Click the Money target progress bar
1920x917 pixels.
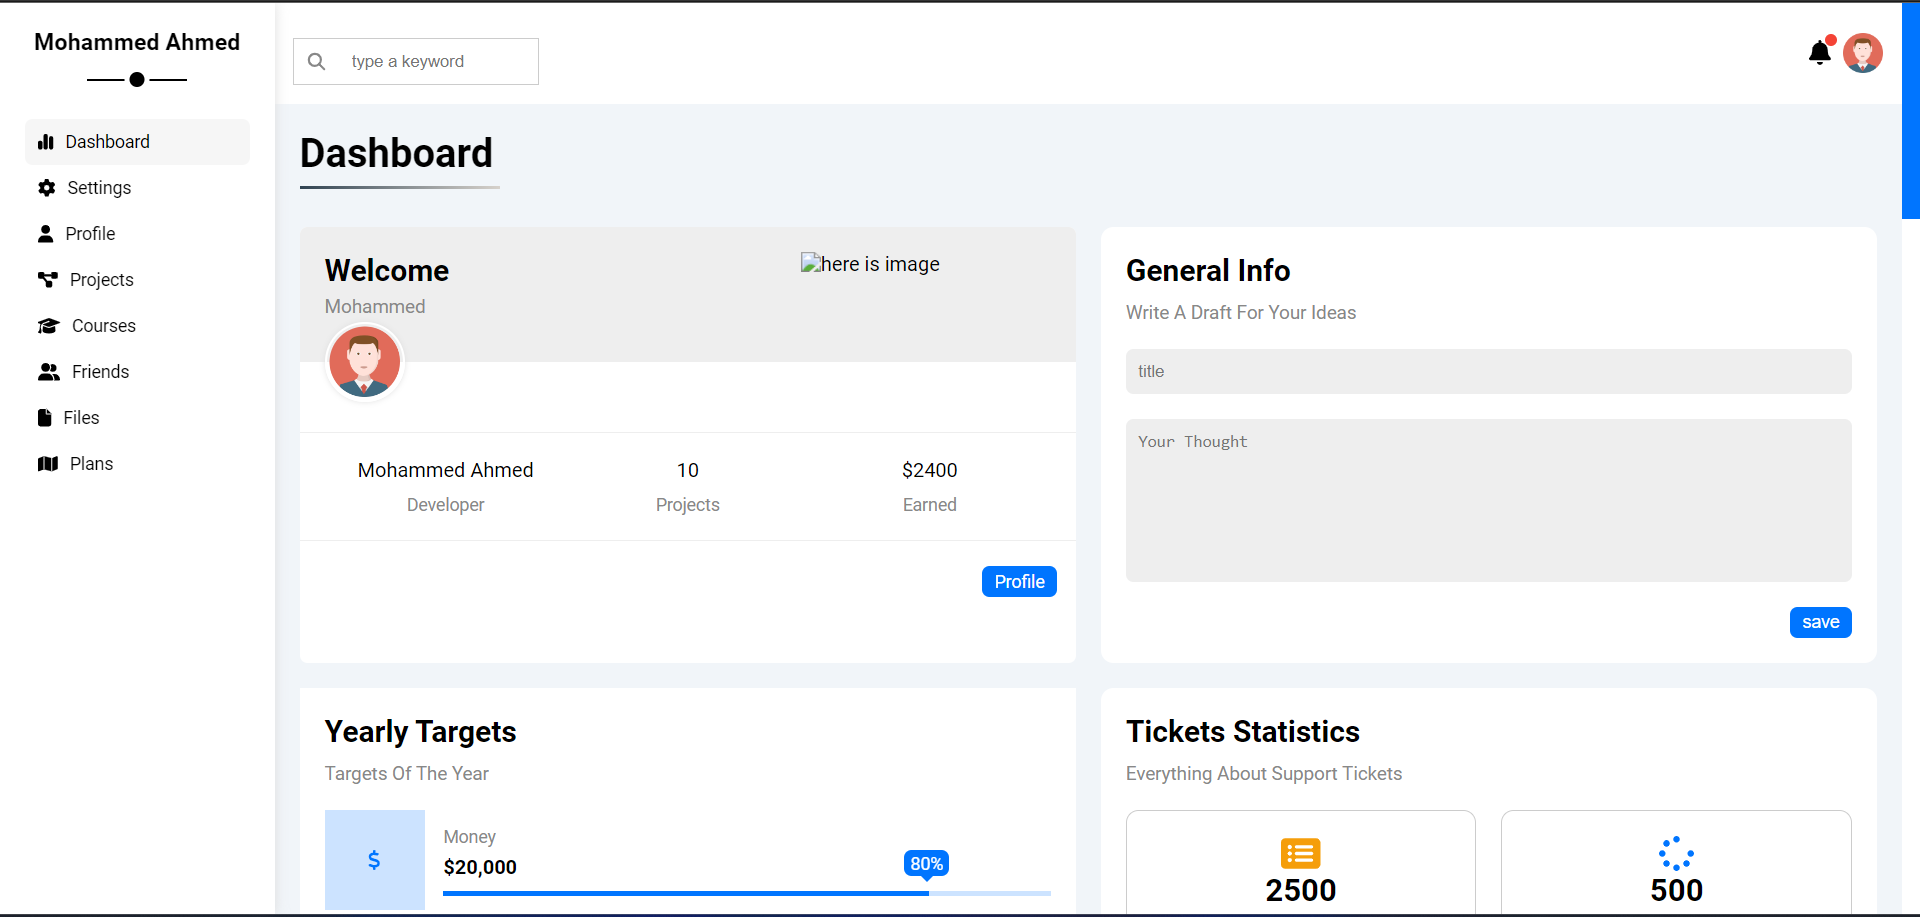[x=747, y=893]
